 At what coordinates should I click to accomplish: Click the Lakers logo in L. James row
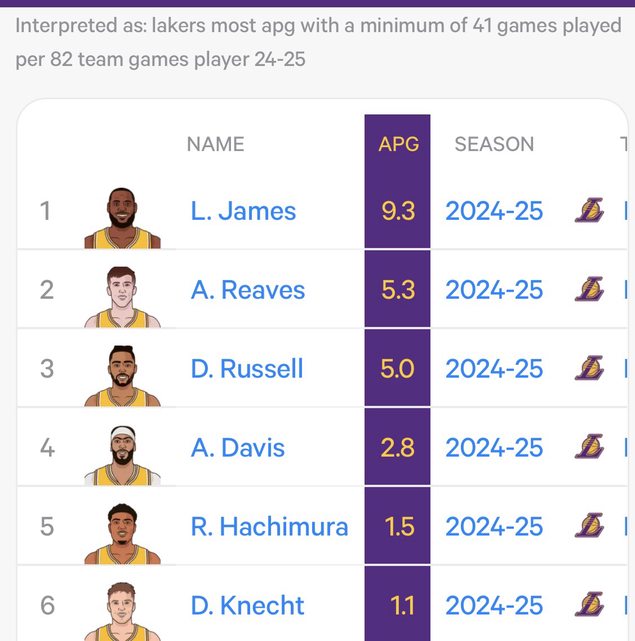click(589, 211)
